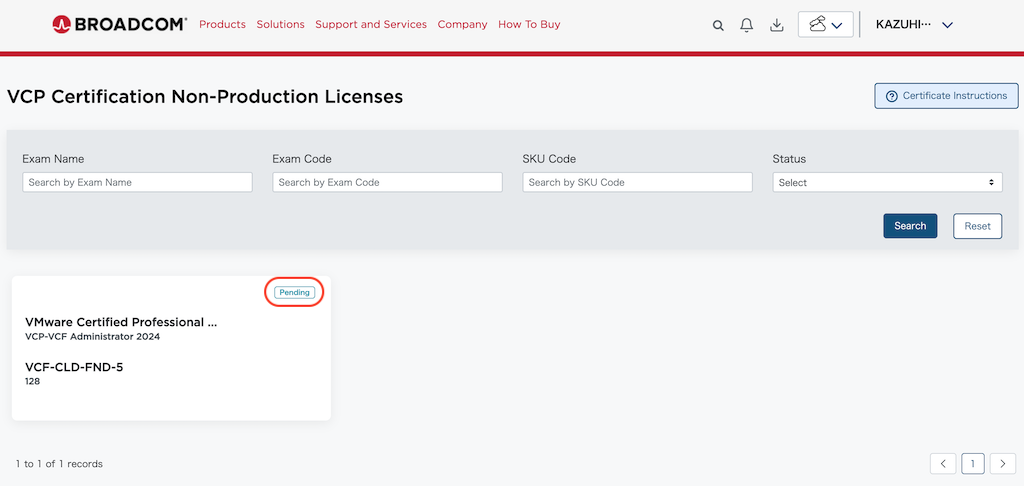
Task: Focus the Exam Code search field
Action: point(387,182)
